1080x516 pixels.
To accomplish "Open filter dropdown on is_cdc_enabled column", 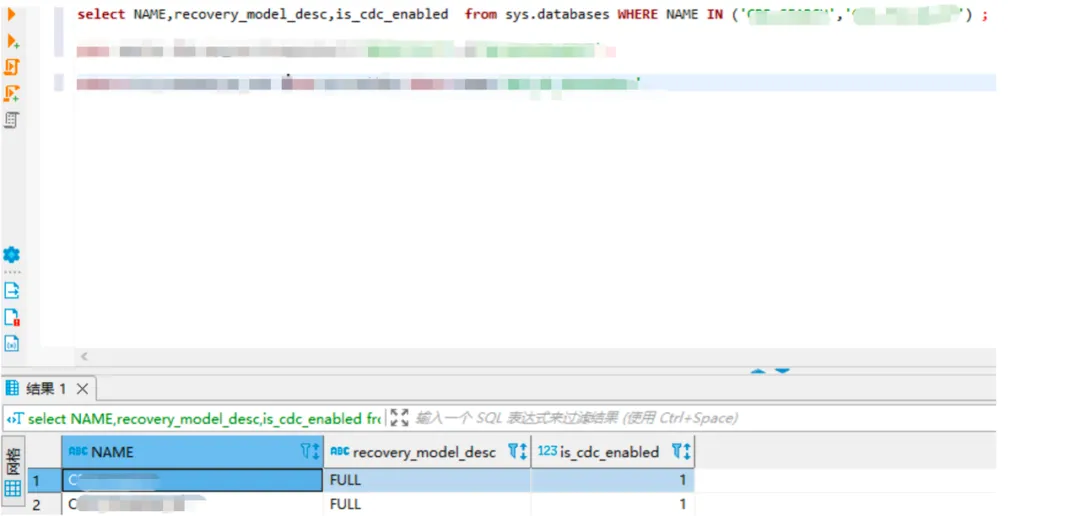I will [x=681, y=452].
